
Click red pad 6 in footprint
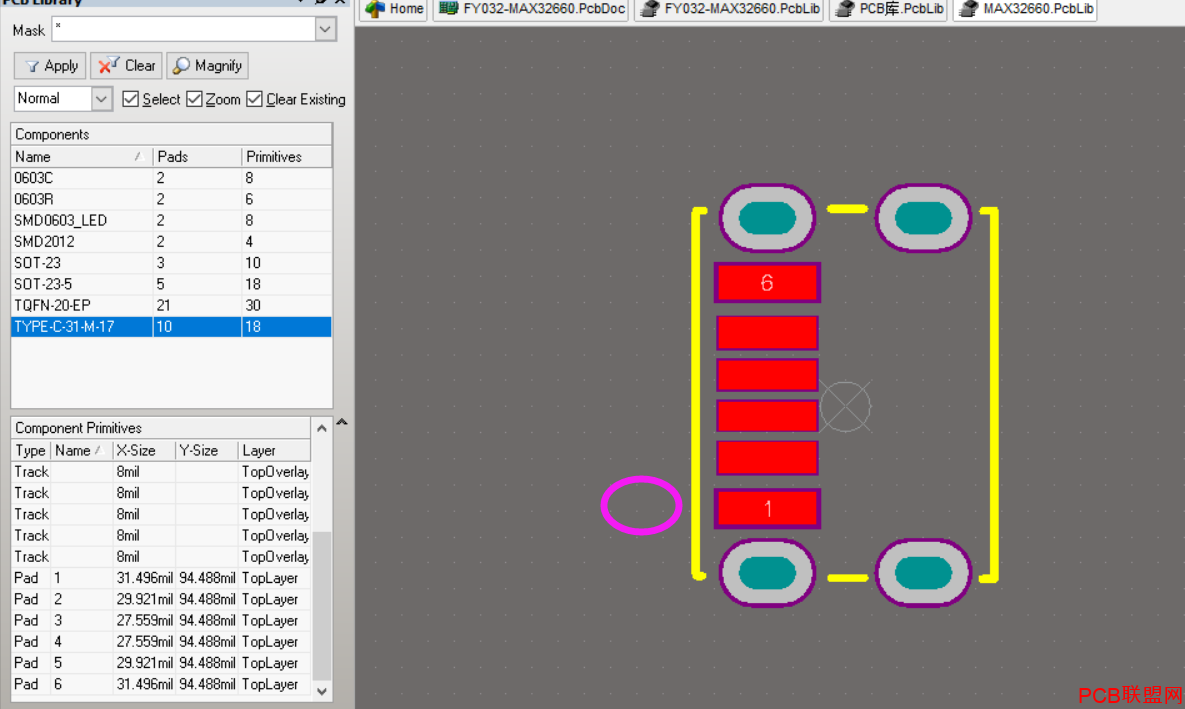pyautogui.click(x=767, y=283)
